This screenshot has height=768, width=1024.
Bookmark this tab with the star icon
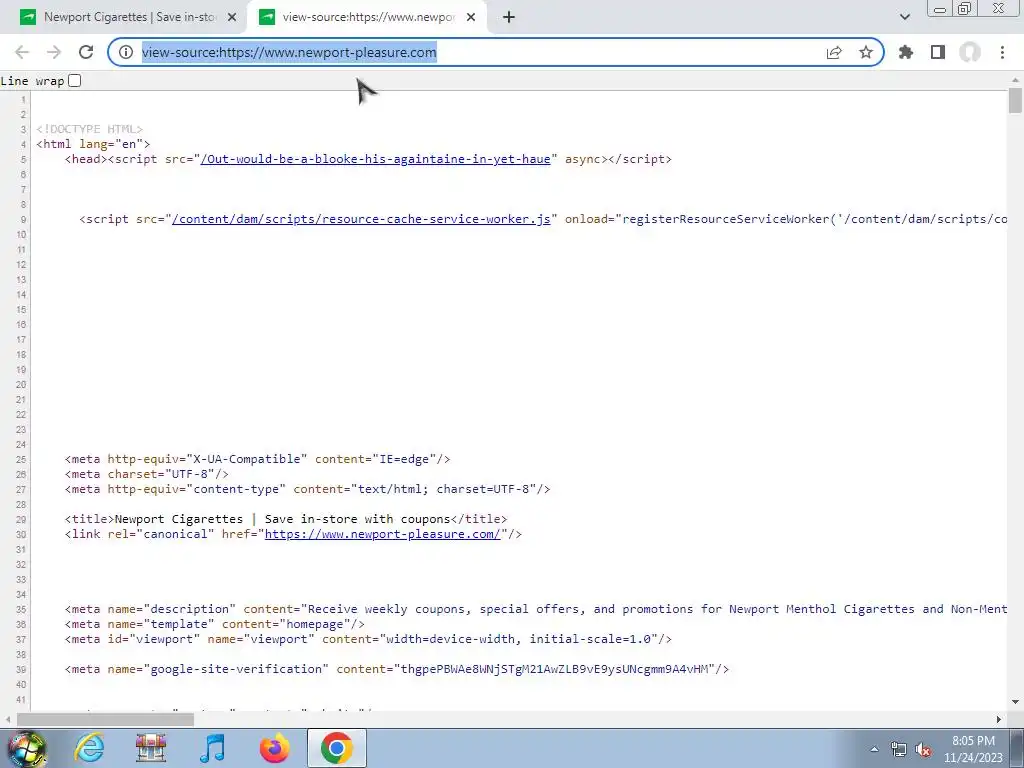[x=866, y=52]
